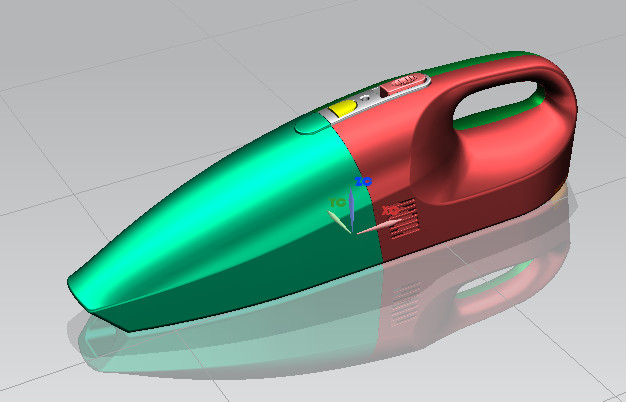Click the green release latch on nozzle
Screen dimensions: 626x402
(x=311, y=124)
